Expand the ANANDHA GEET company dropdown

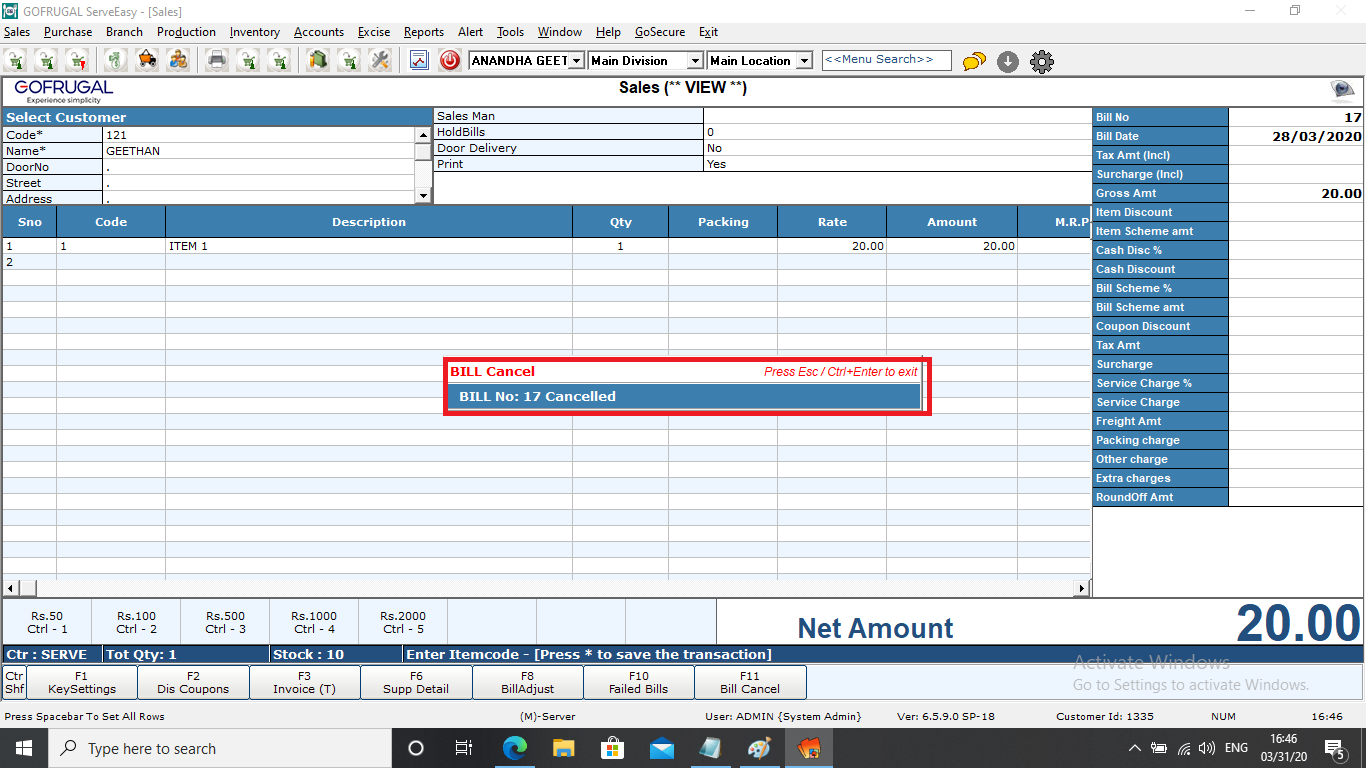pos(576,61)
